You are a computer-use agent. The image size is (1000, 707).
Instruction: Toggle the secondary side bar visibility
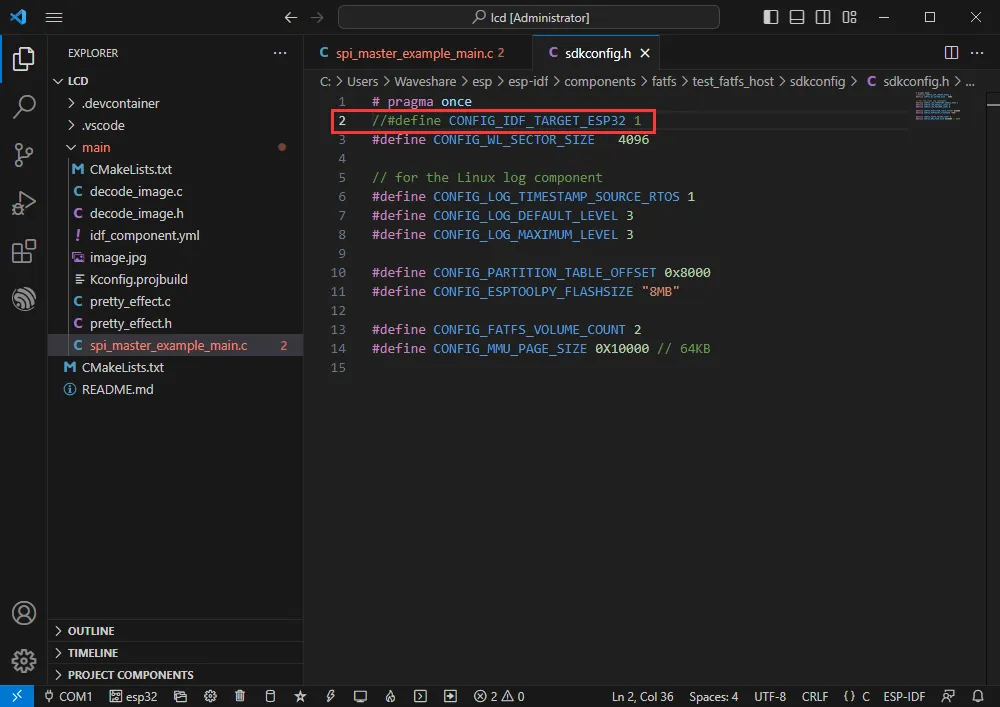(x=823, y=17)
